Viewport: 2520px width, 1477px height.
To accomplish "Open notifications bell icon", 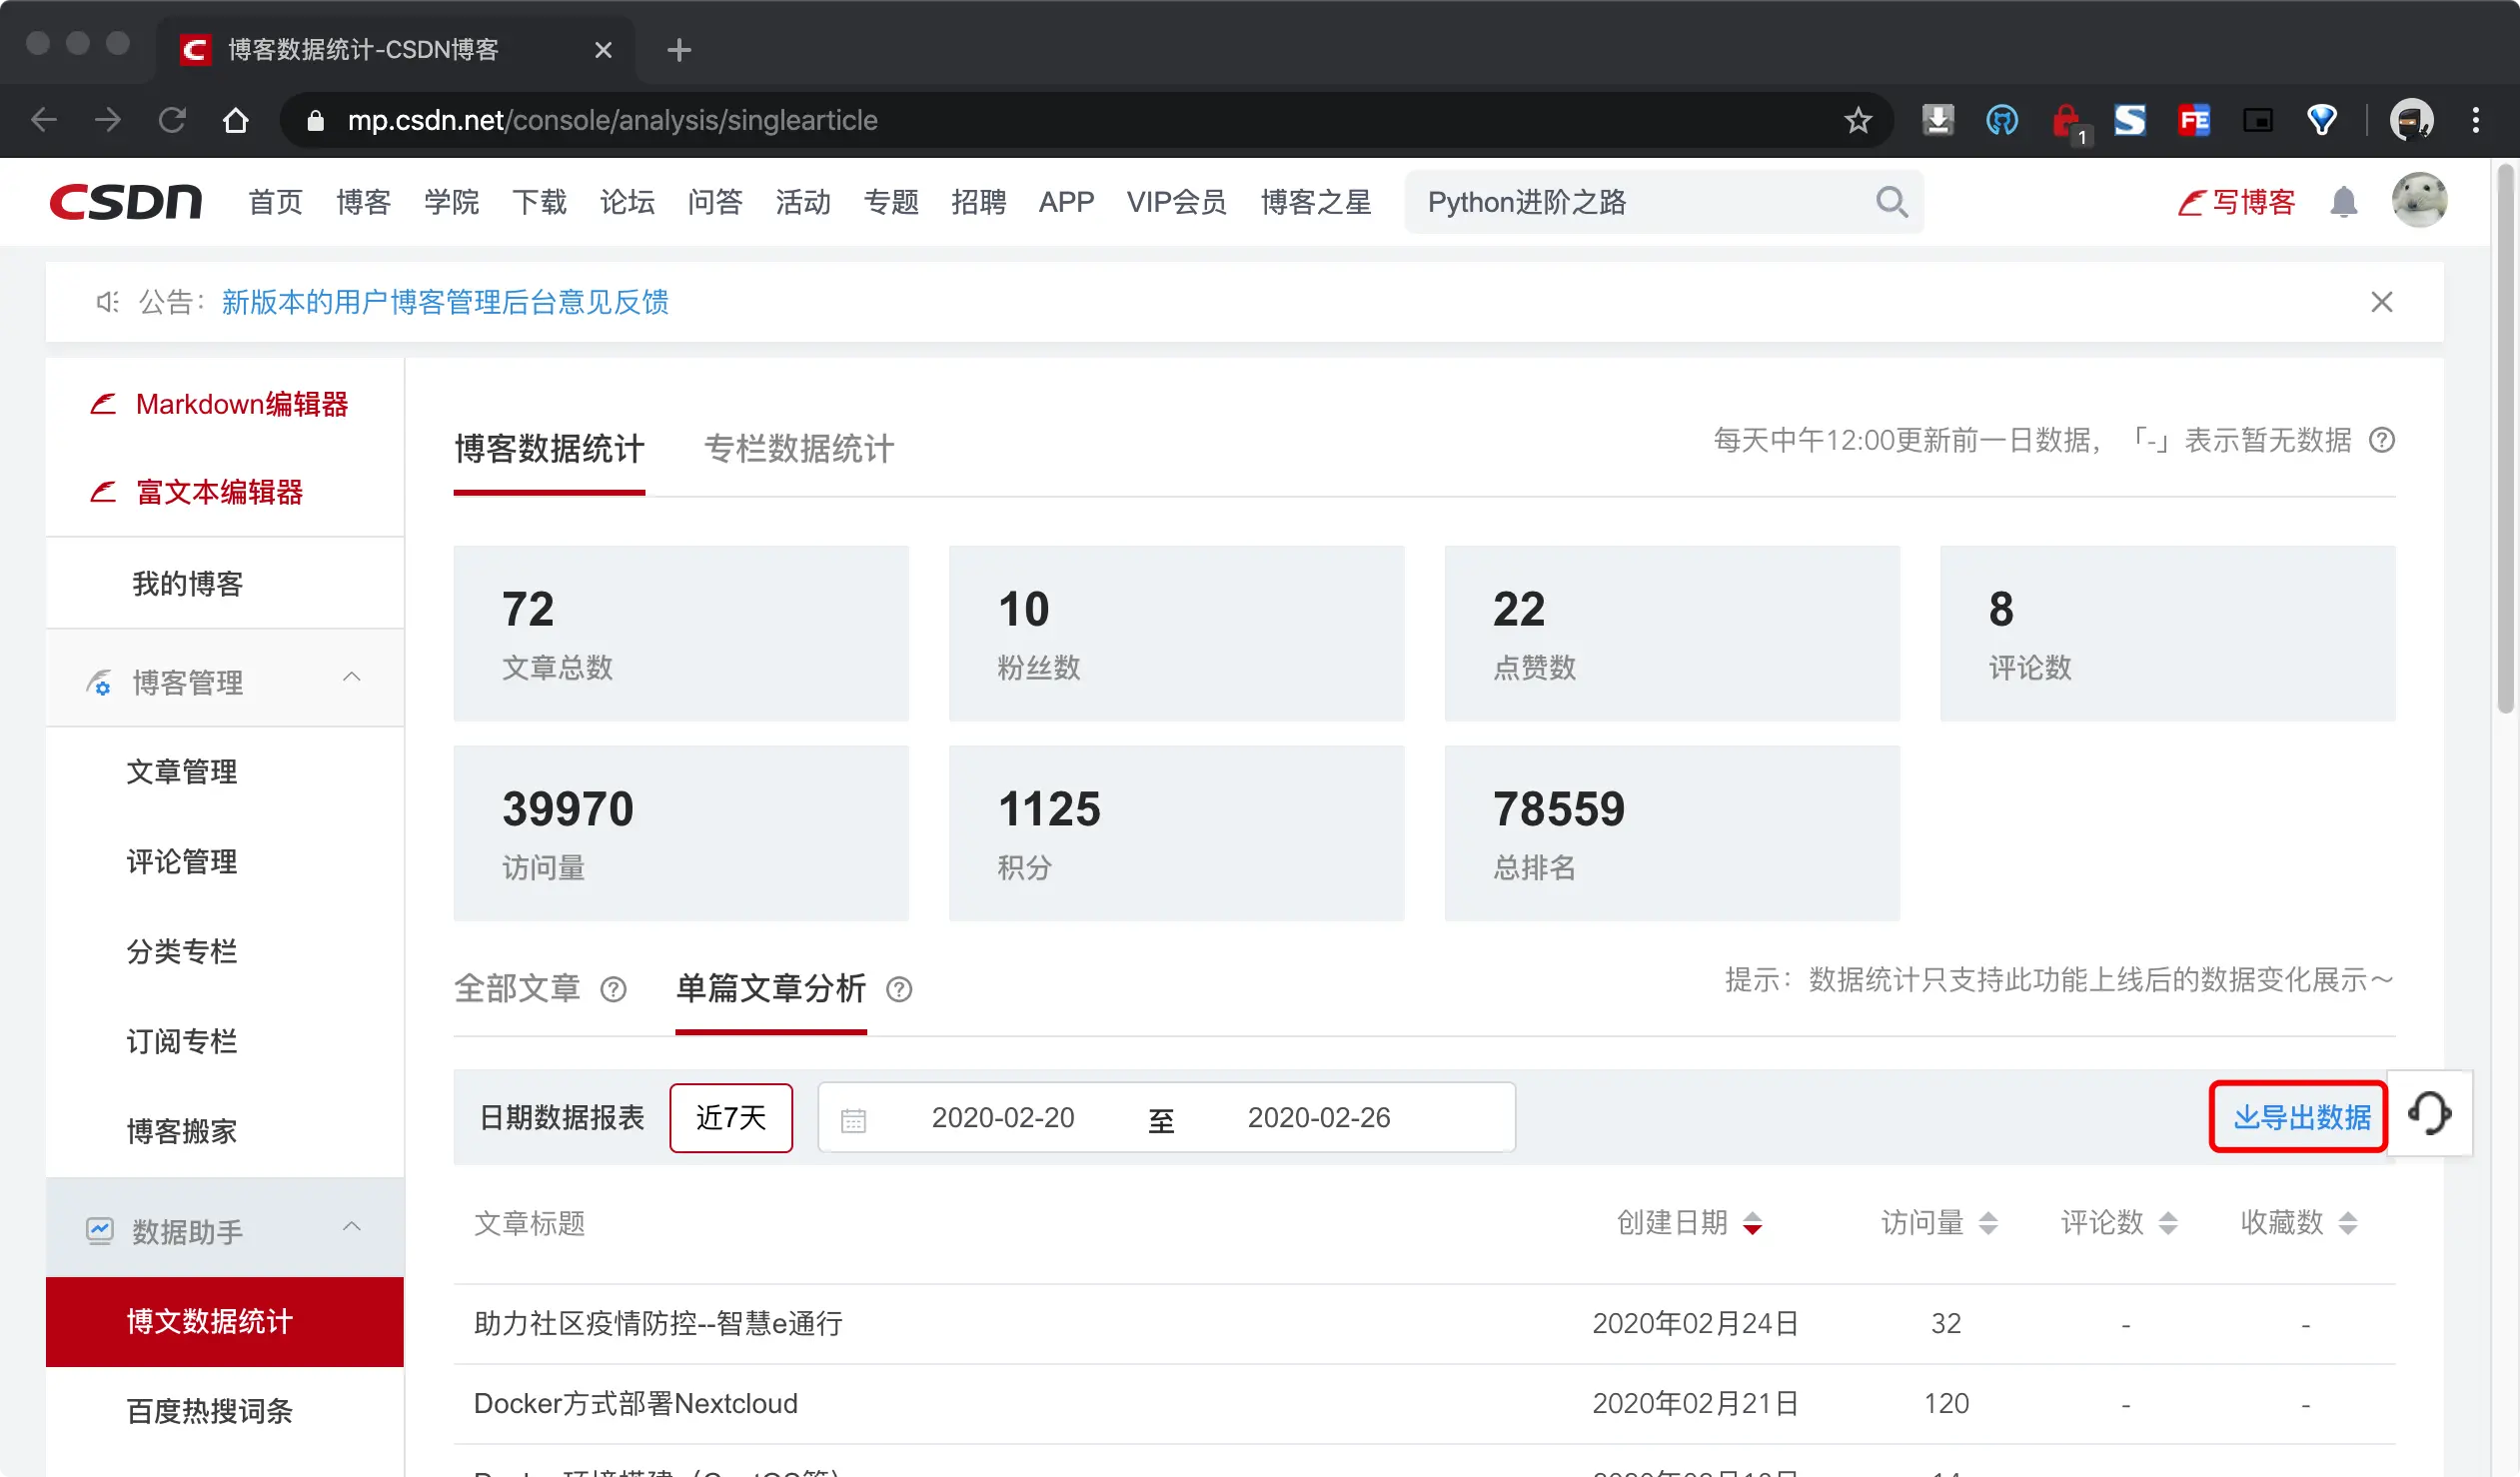I will pyautogui.click(x=2343, y=203).
